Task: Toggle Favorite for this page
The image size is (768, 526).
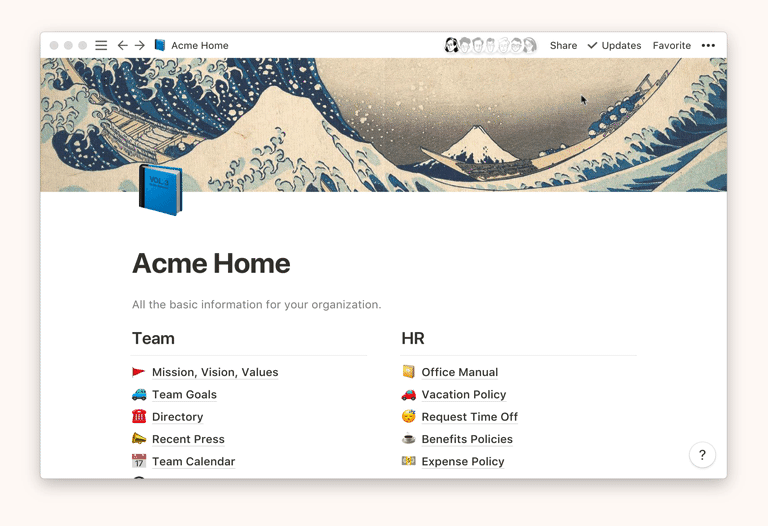Action: 671,45
